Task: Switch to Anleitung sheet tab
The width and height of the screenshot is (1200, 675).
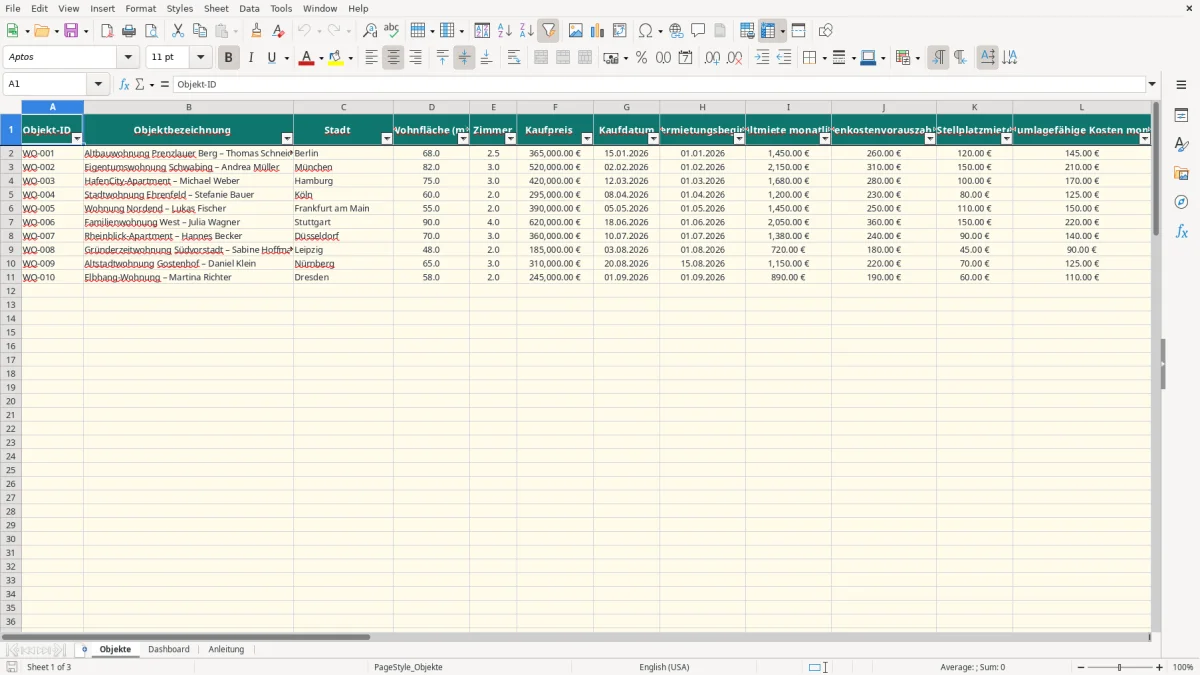Action: 226,649
